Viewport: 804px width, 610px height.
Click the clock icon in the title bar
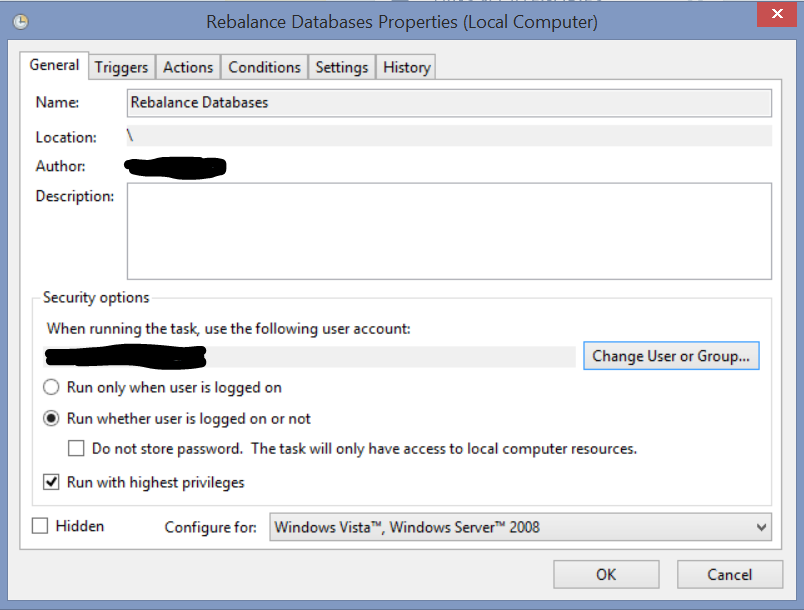click(20, 21)
